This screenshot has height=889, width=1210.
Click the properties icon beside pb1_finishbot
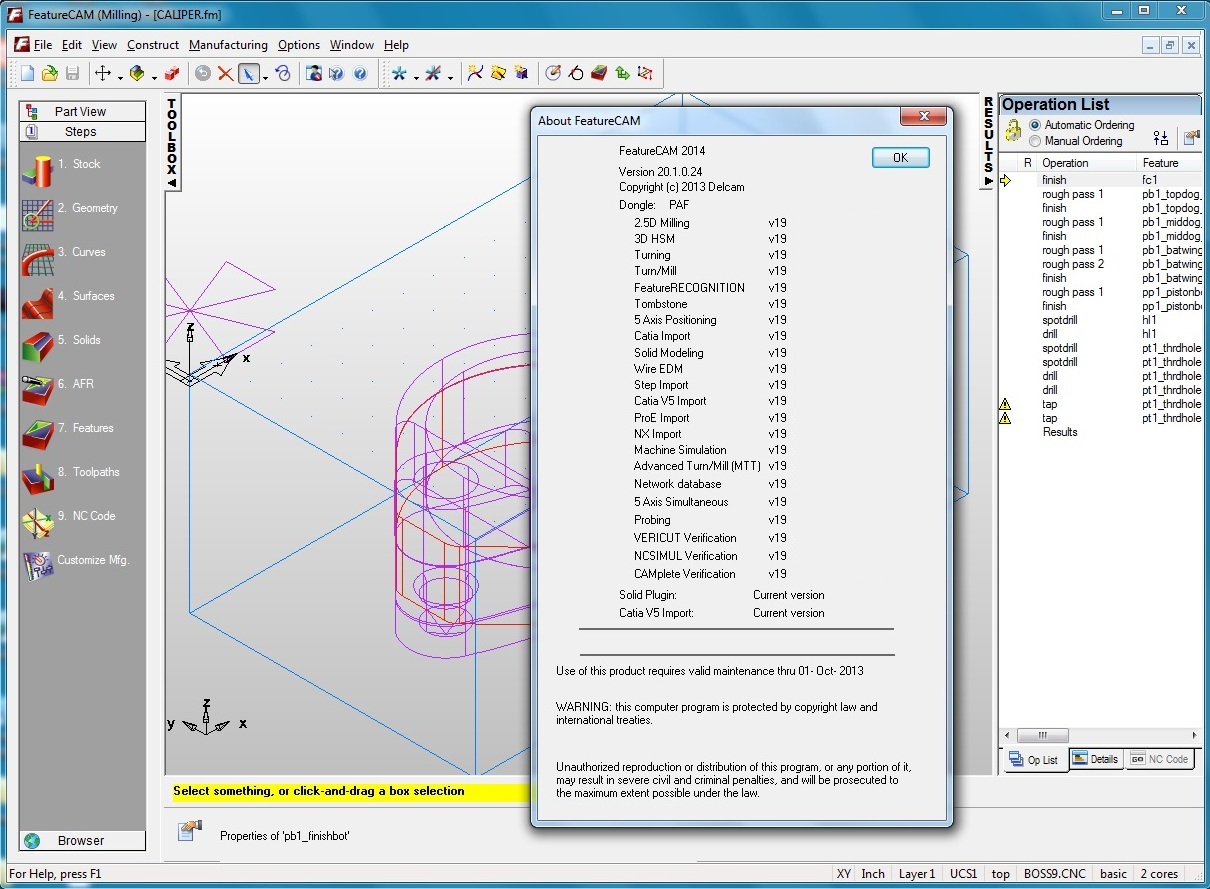point(189,831)
